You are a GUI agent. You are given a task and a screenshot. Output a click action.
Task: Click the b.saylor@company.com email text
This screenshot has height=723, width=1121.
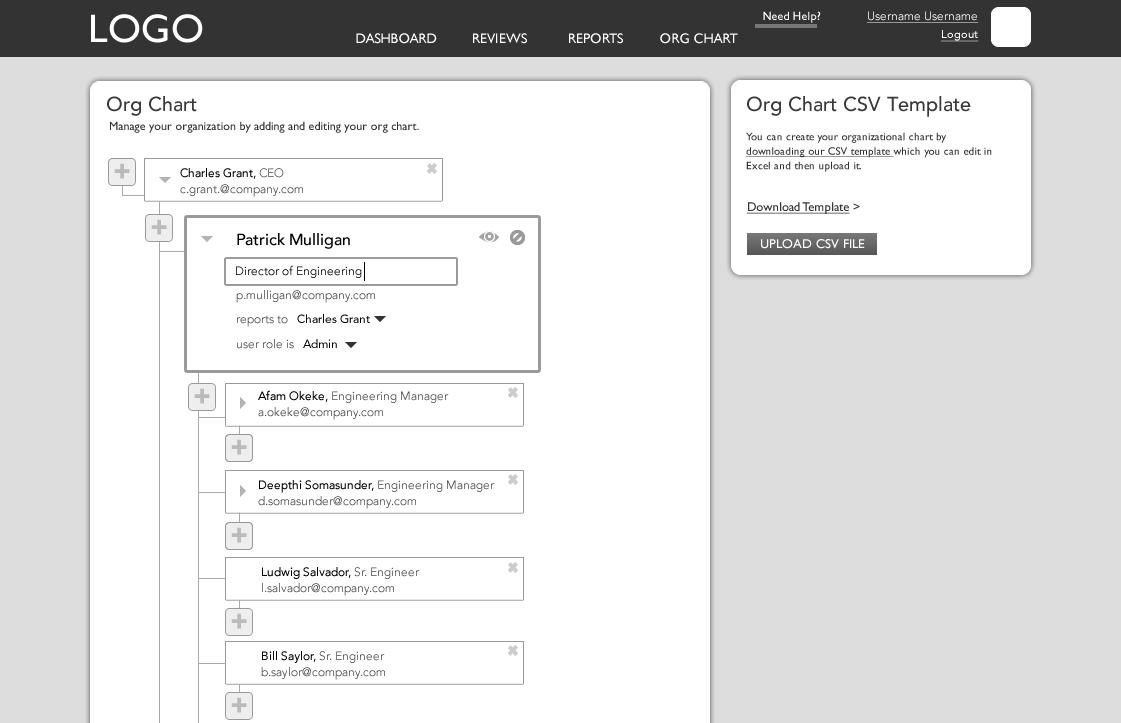coord(323,672)
